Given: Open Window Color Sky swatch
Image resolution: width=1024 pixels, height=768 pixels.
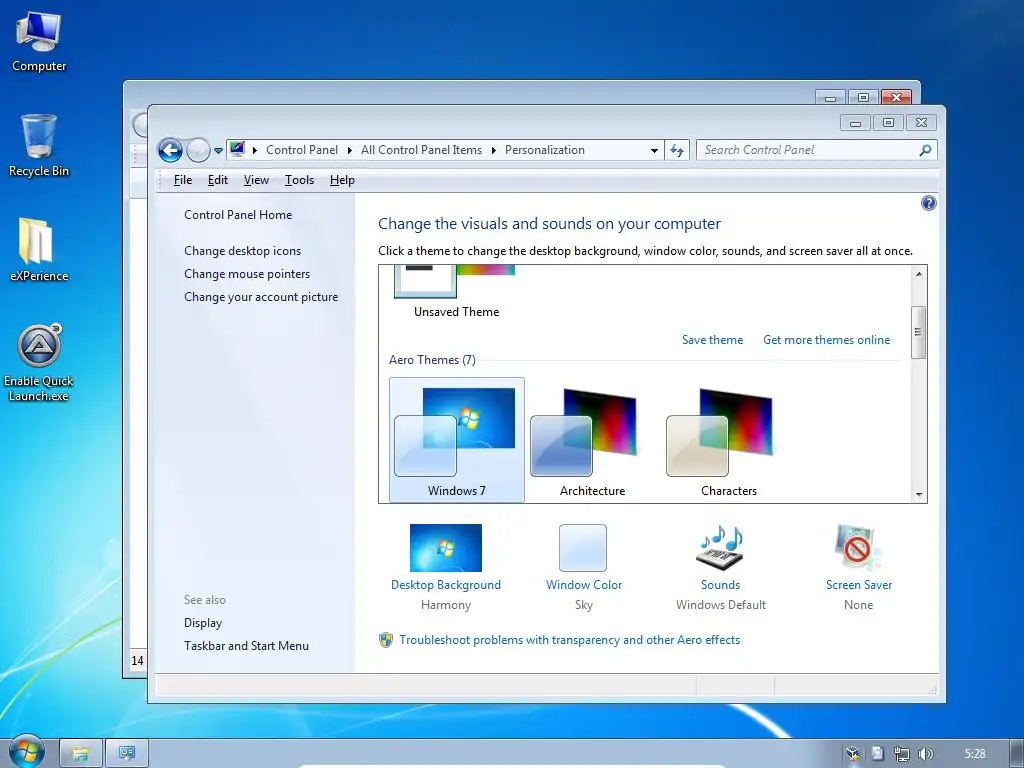Looking at the screenshot, I should [x=583, y=548].
